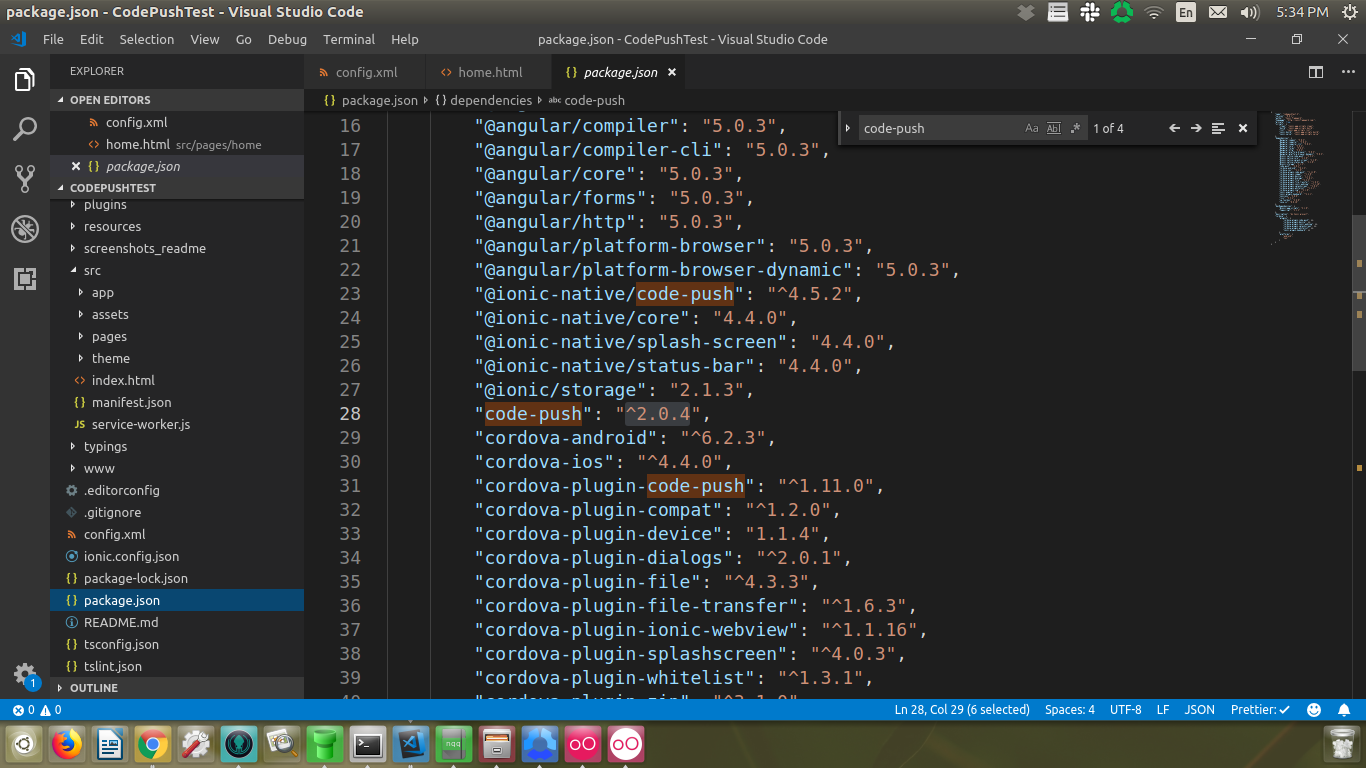Open the Trash icon in dock
The image size is (1366, 768).
[1340, 745]
